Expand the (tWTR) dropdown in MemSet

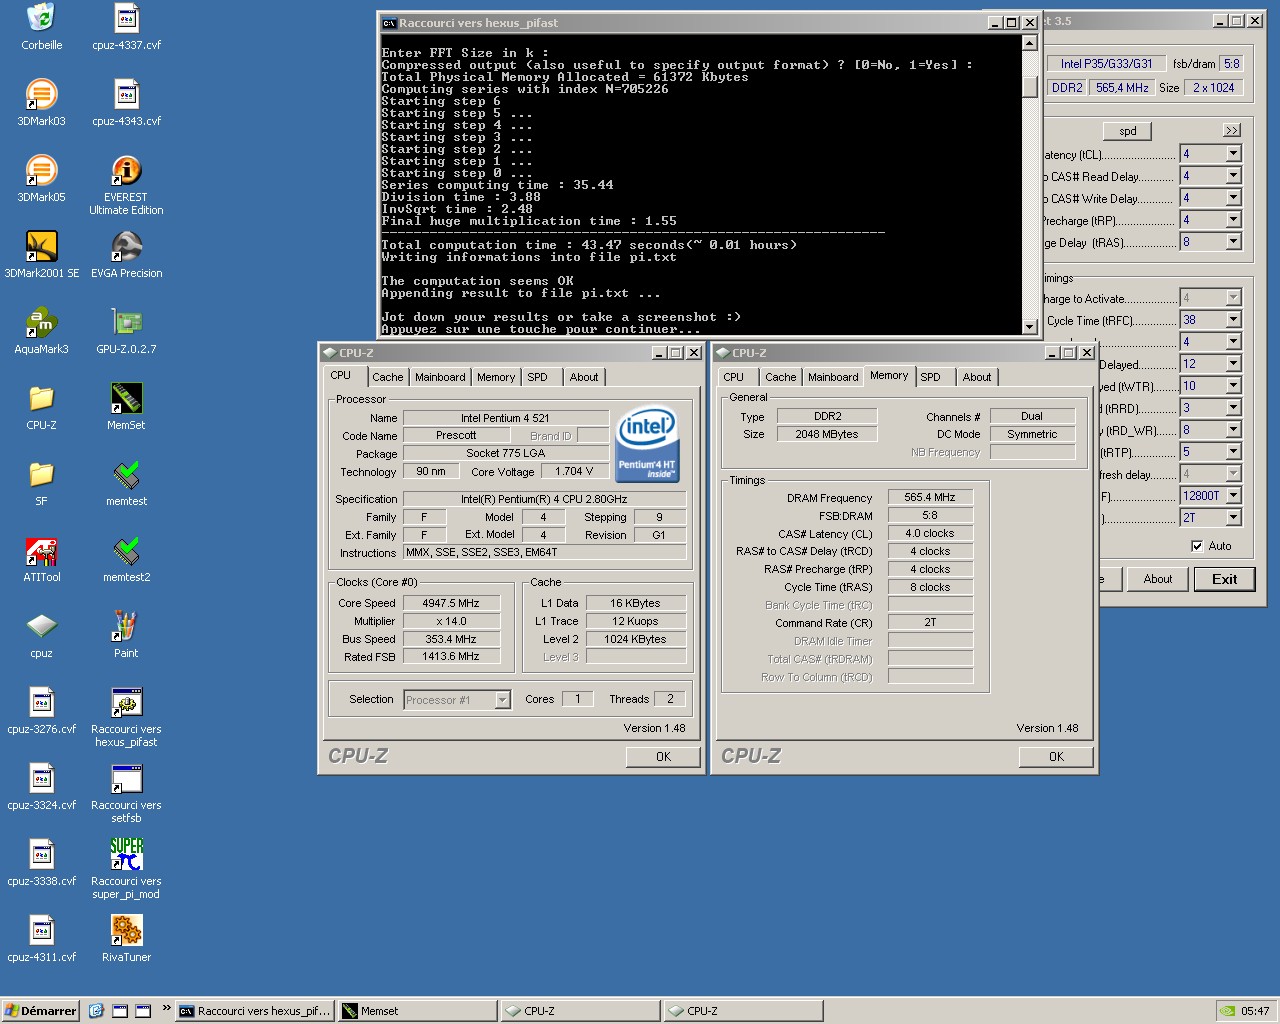[1233, 386]
